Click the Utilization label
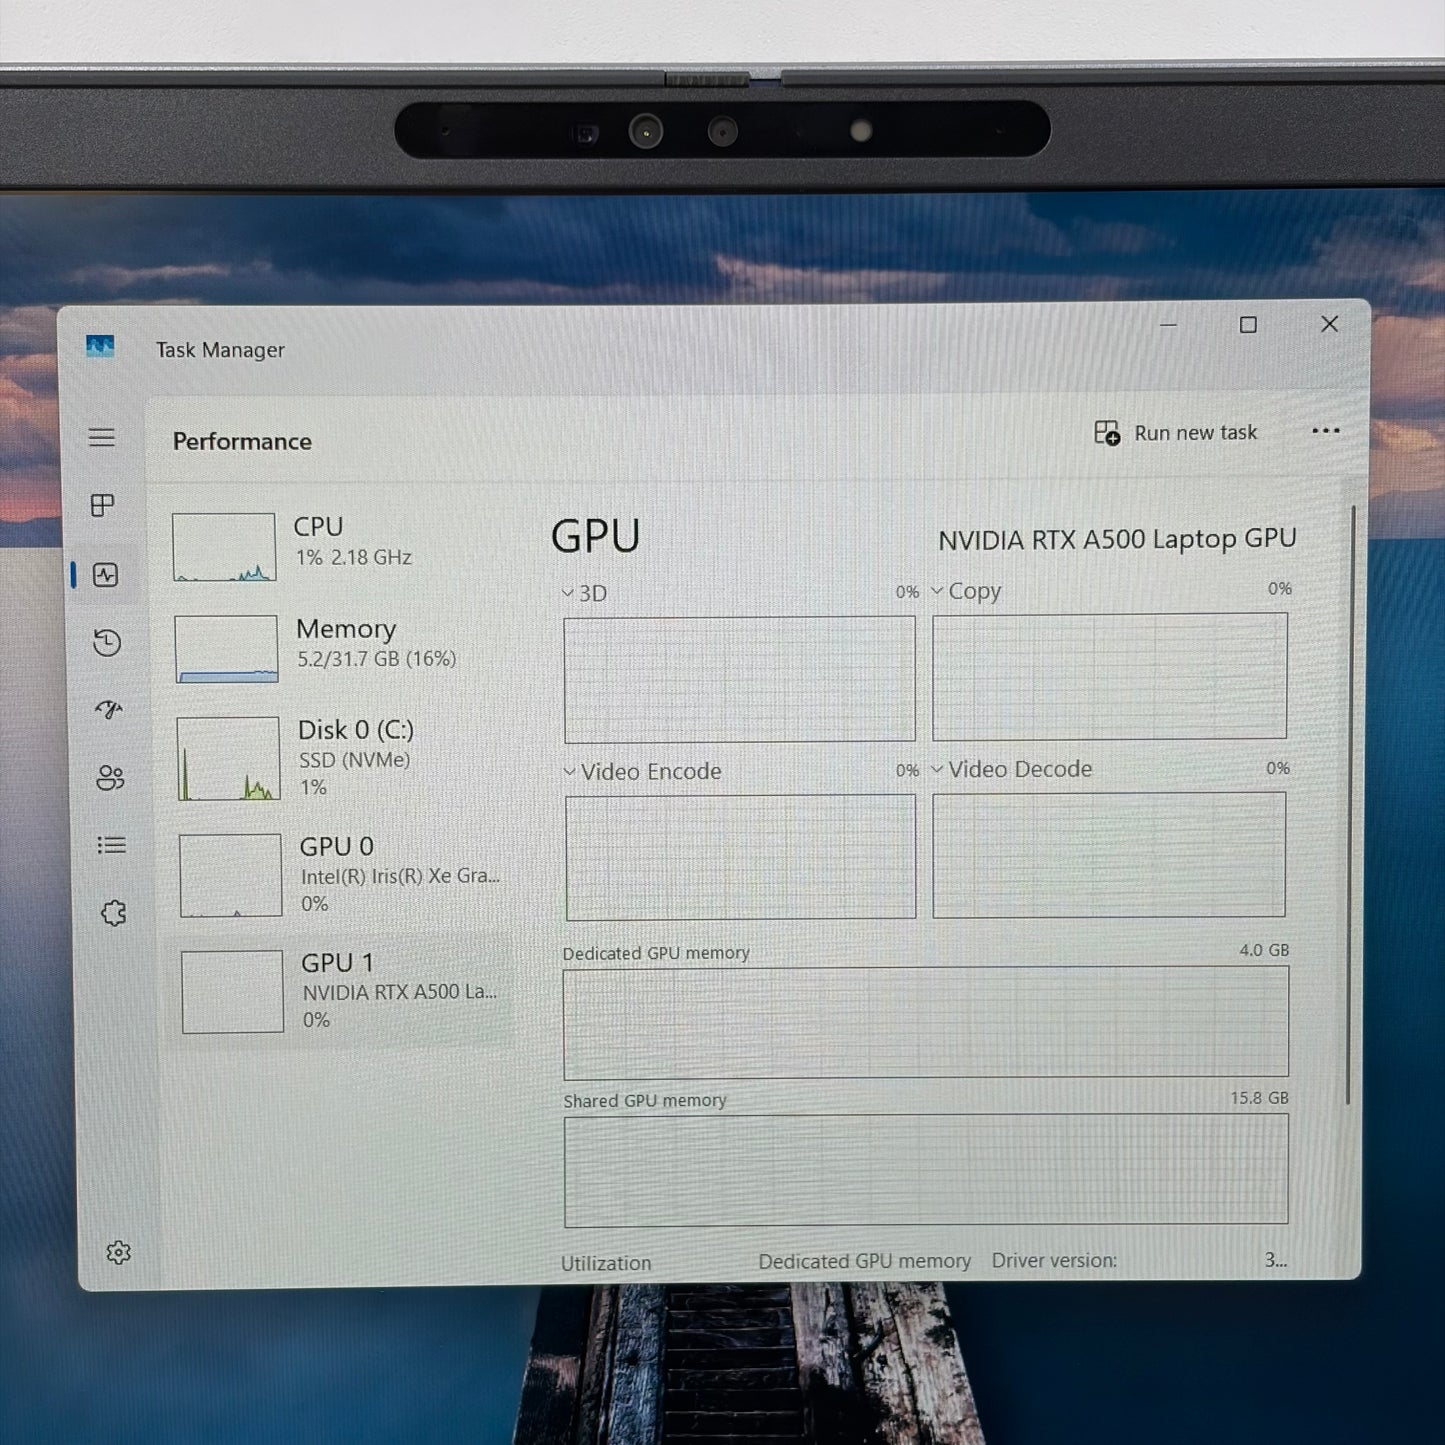 click(x=606, y=1263)
